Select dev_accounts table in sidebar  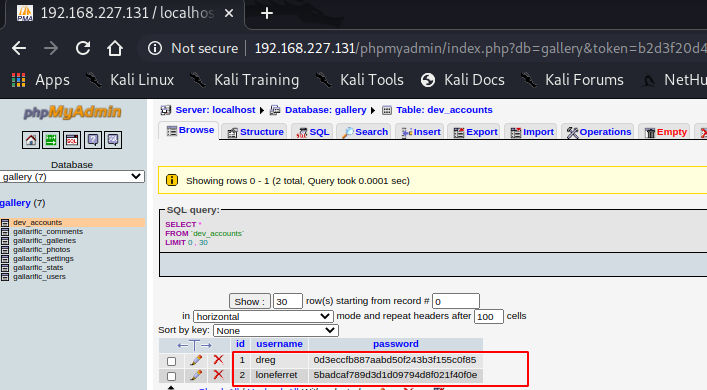37,223
